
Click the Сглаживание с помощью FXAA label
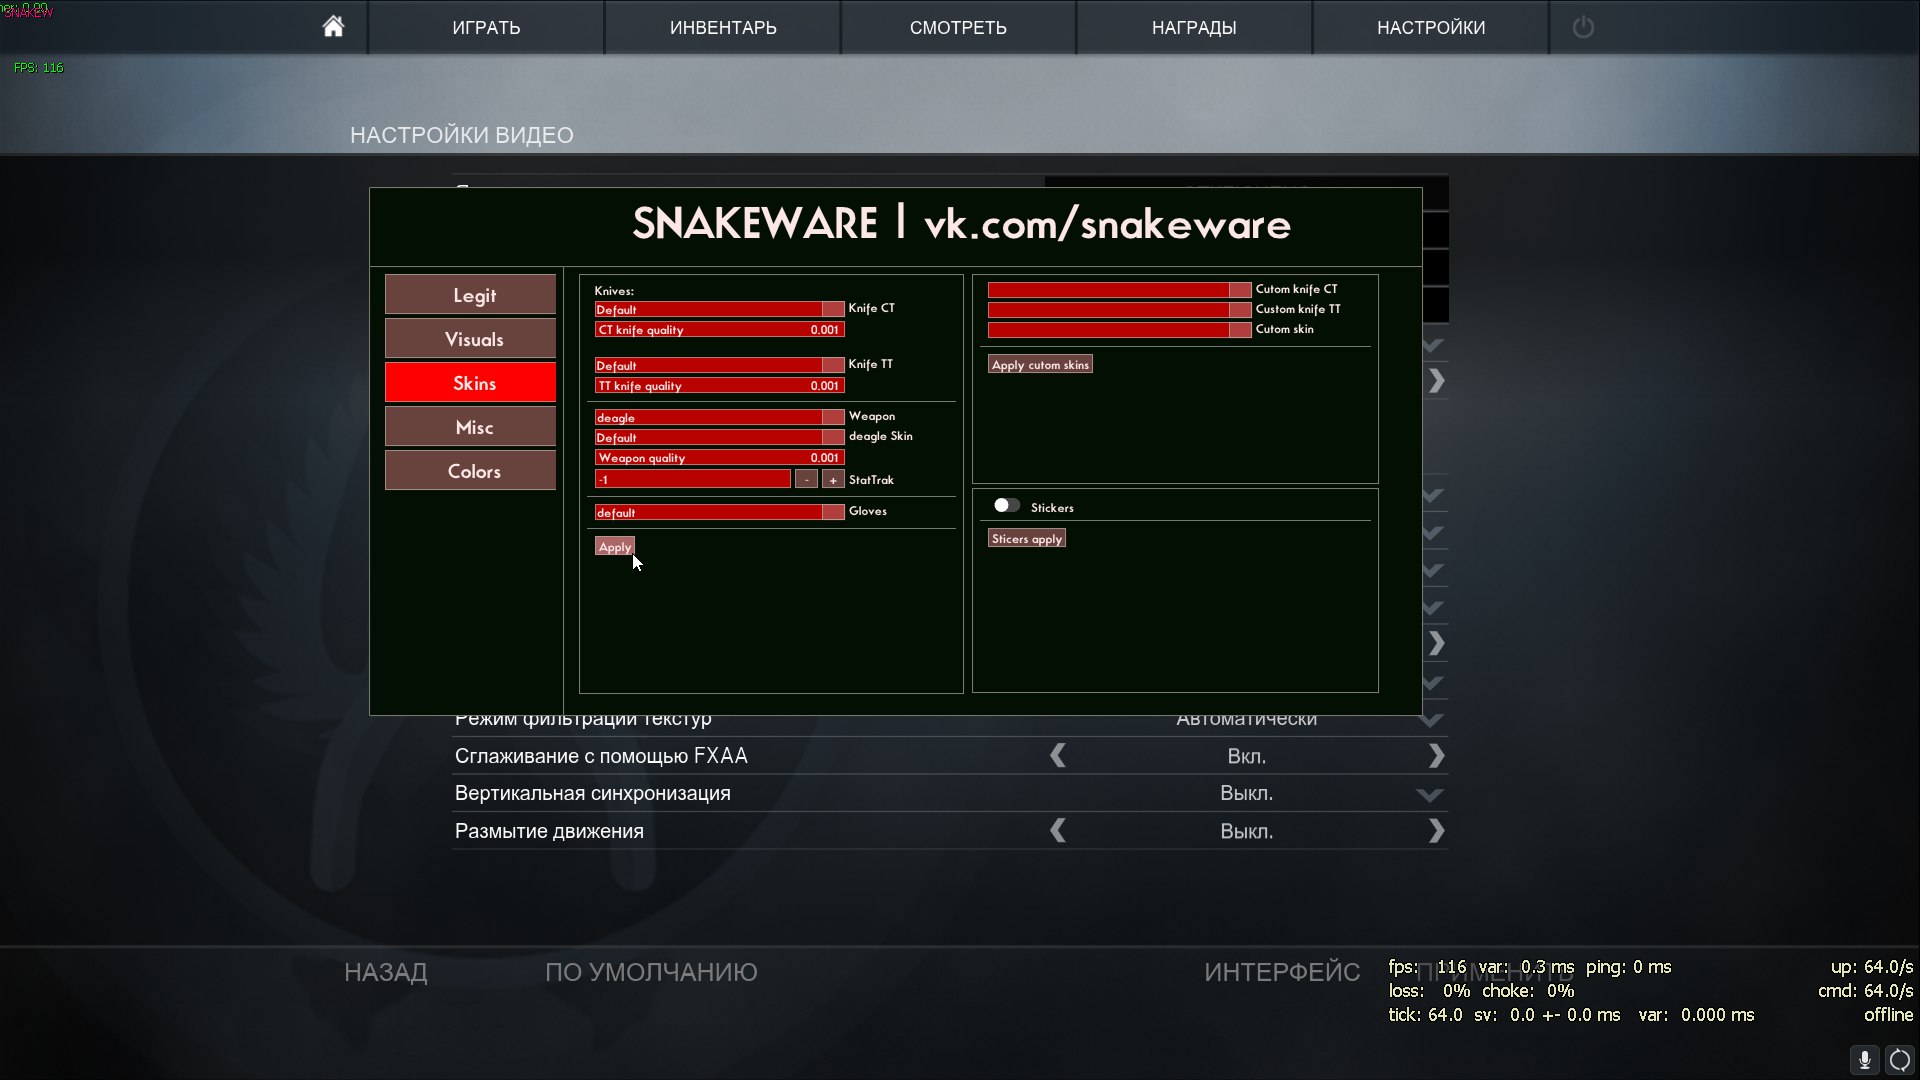[601, 756]
